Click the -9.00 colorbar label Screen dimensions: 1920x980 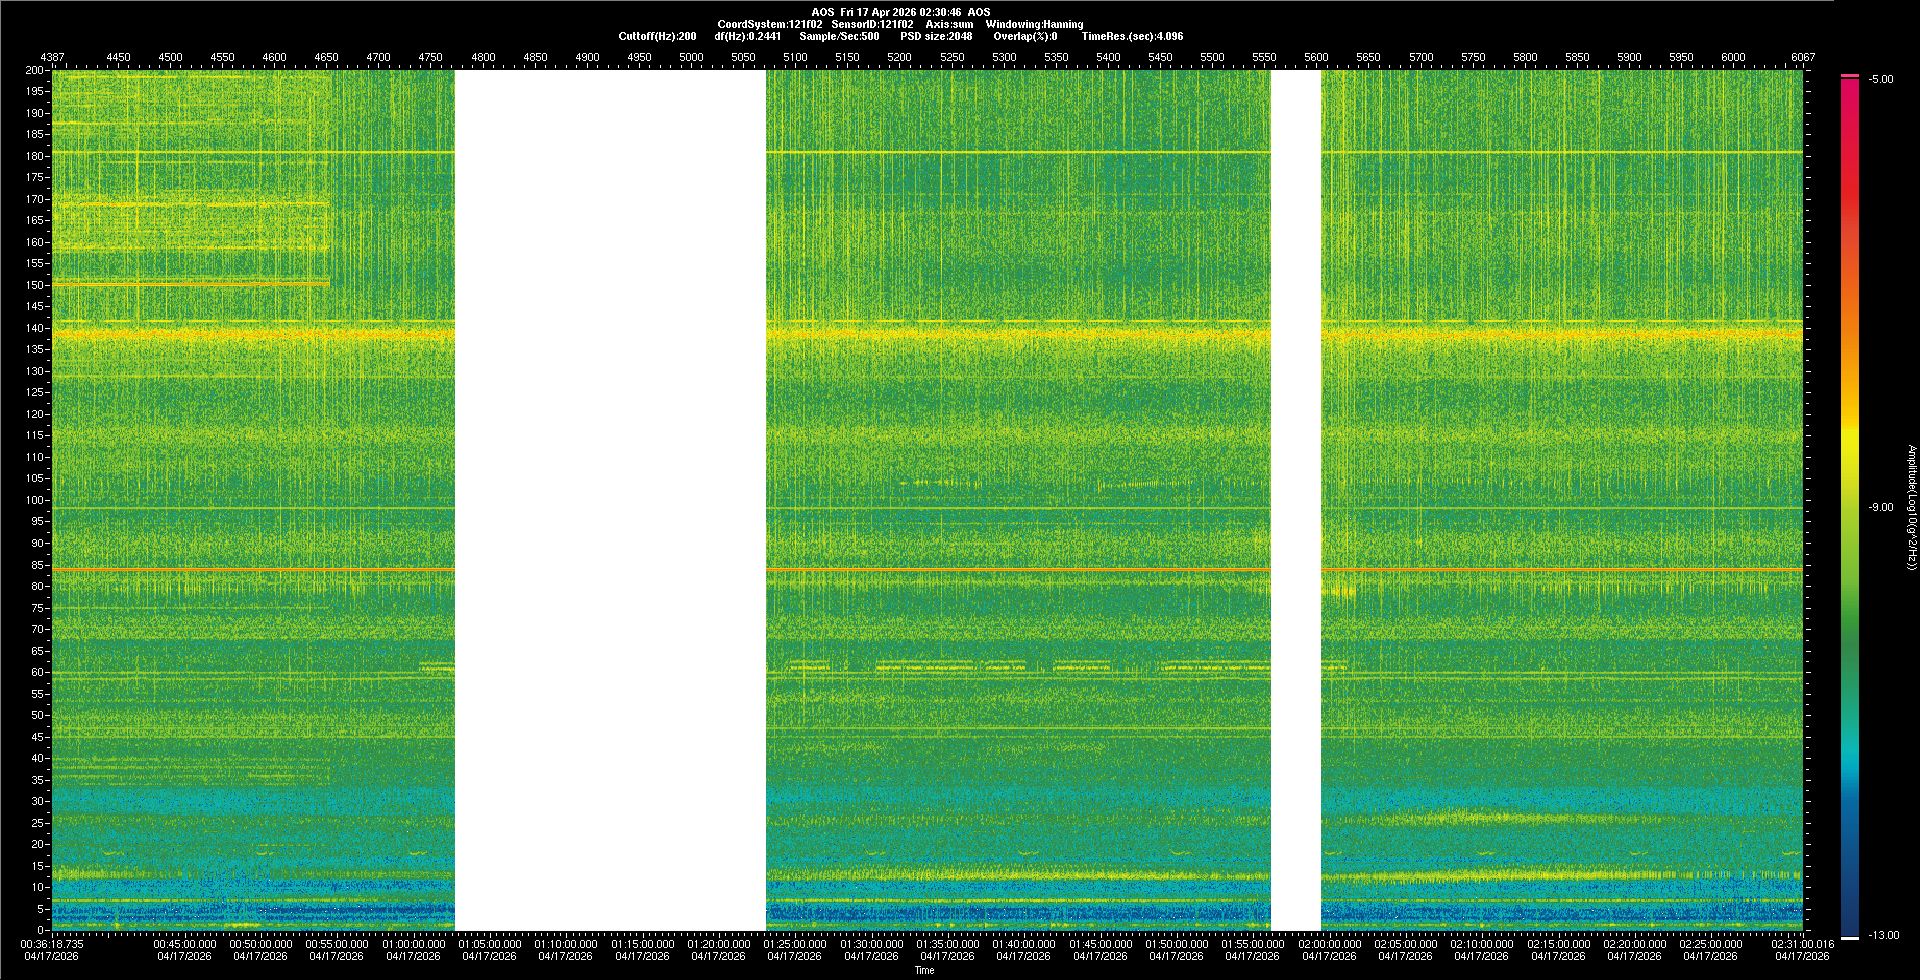1881,508
